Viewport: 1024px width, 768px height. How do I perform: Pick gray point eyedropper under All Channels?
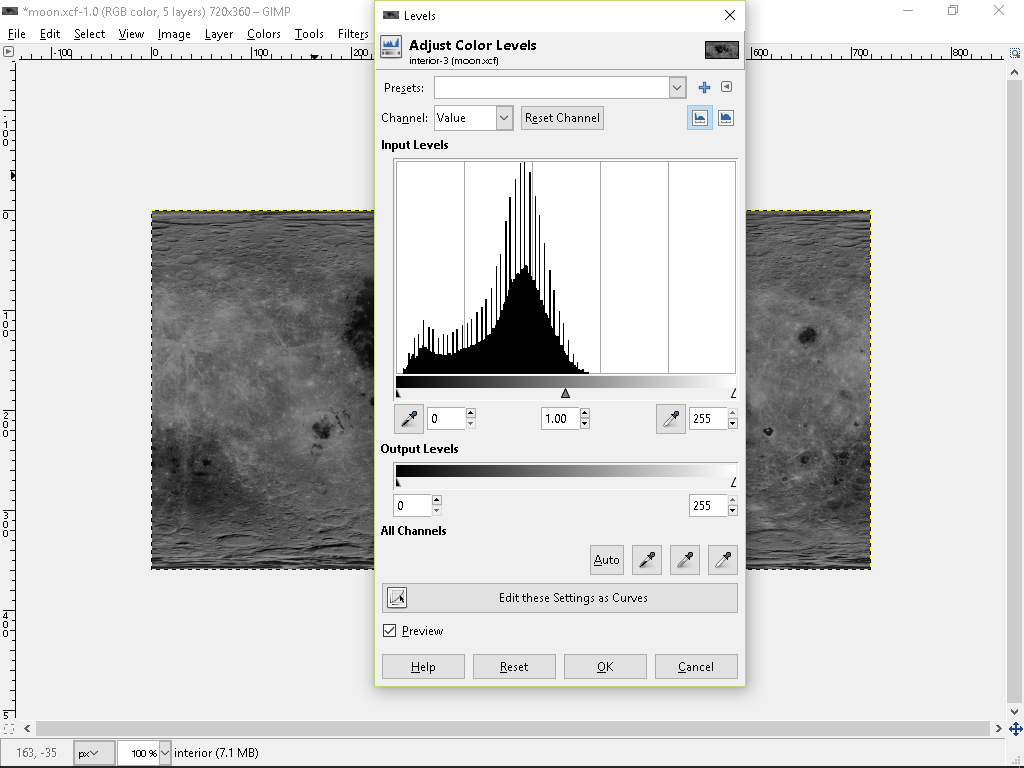(685, 559)
